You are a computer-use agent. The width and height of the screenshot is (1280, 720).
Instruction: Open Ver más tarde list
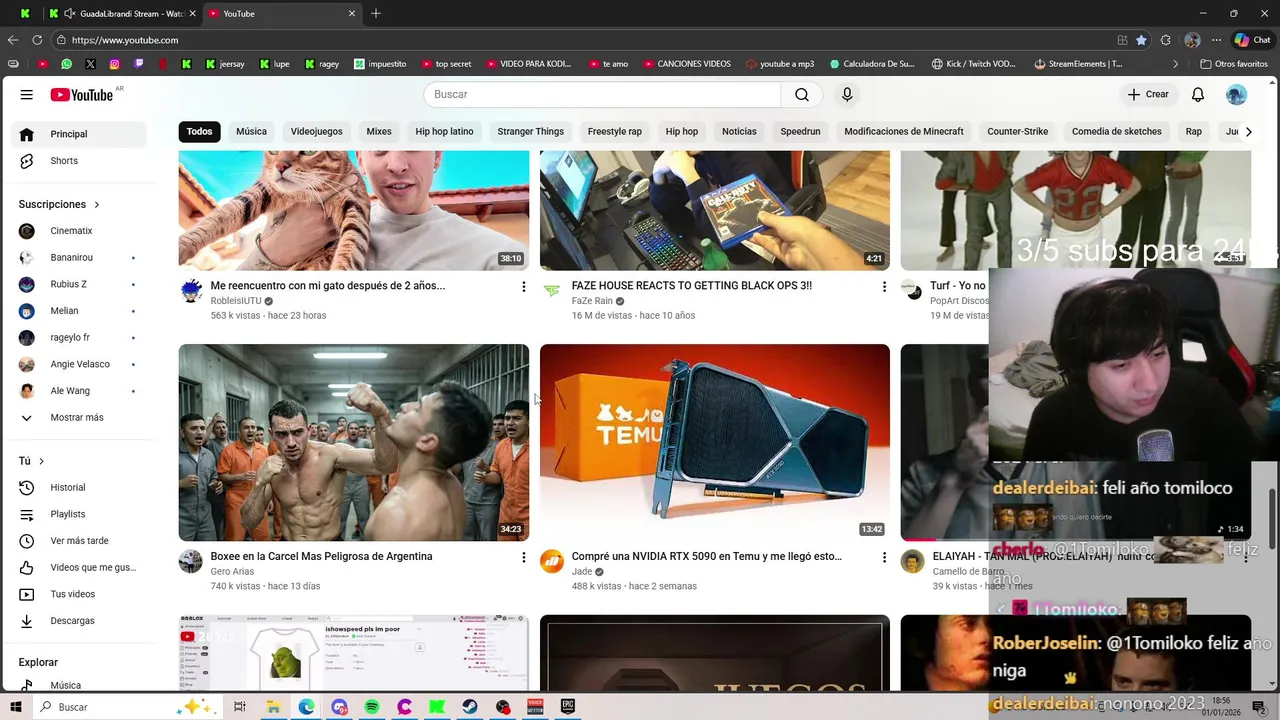tap(80, 541)
